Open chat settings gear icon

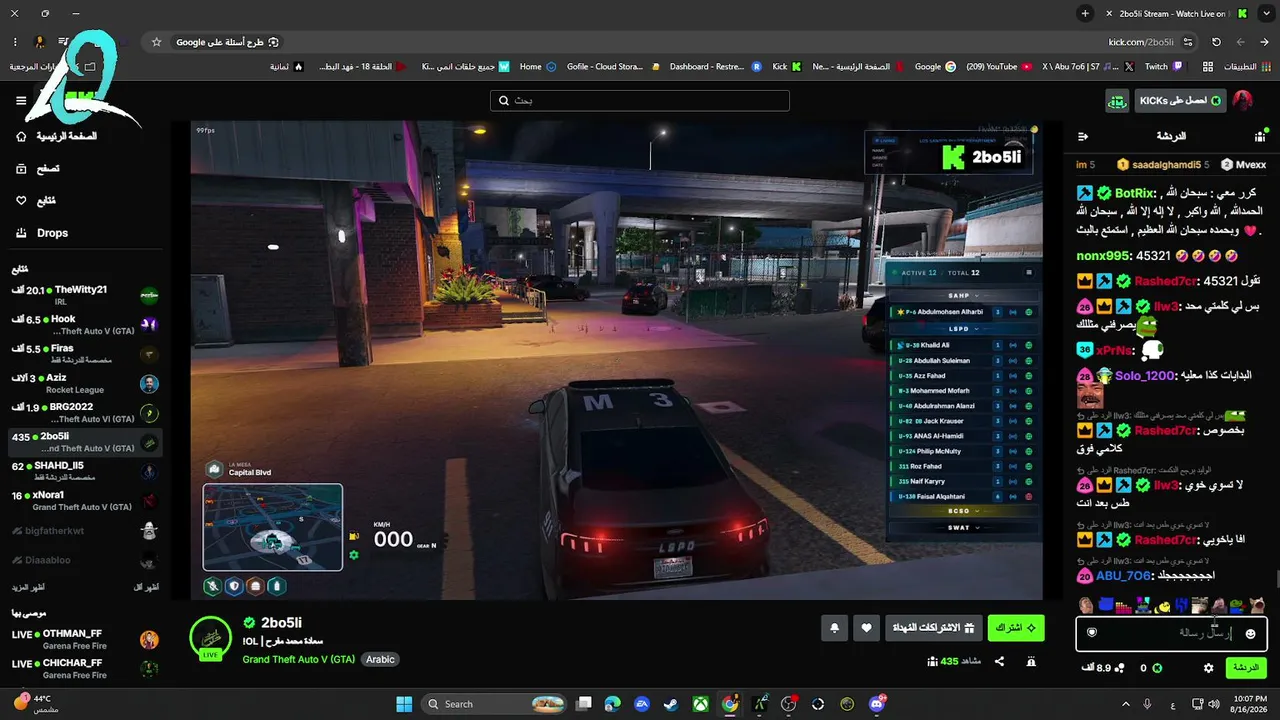coord(1208,668)
